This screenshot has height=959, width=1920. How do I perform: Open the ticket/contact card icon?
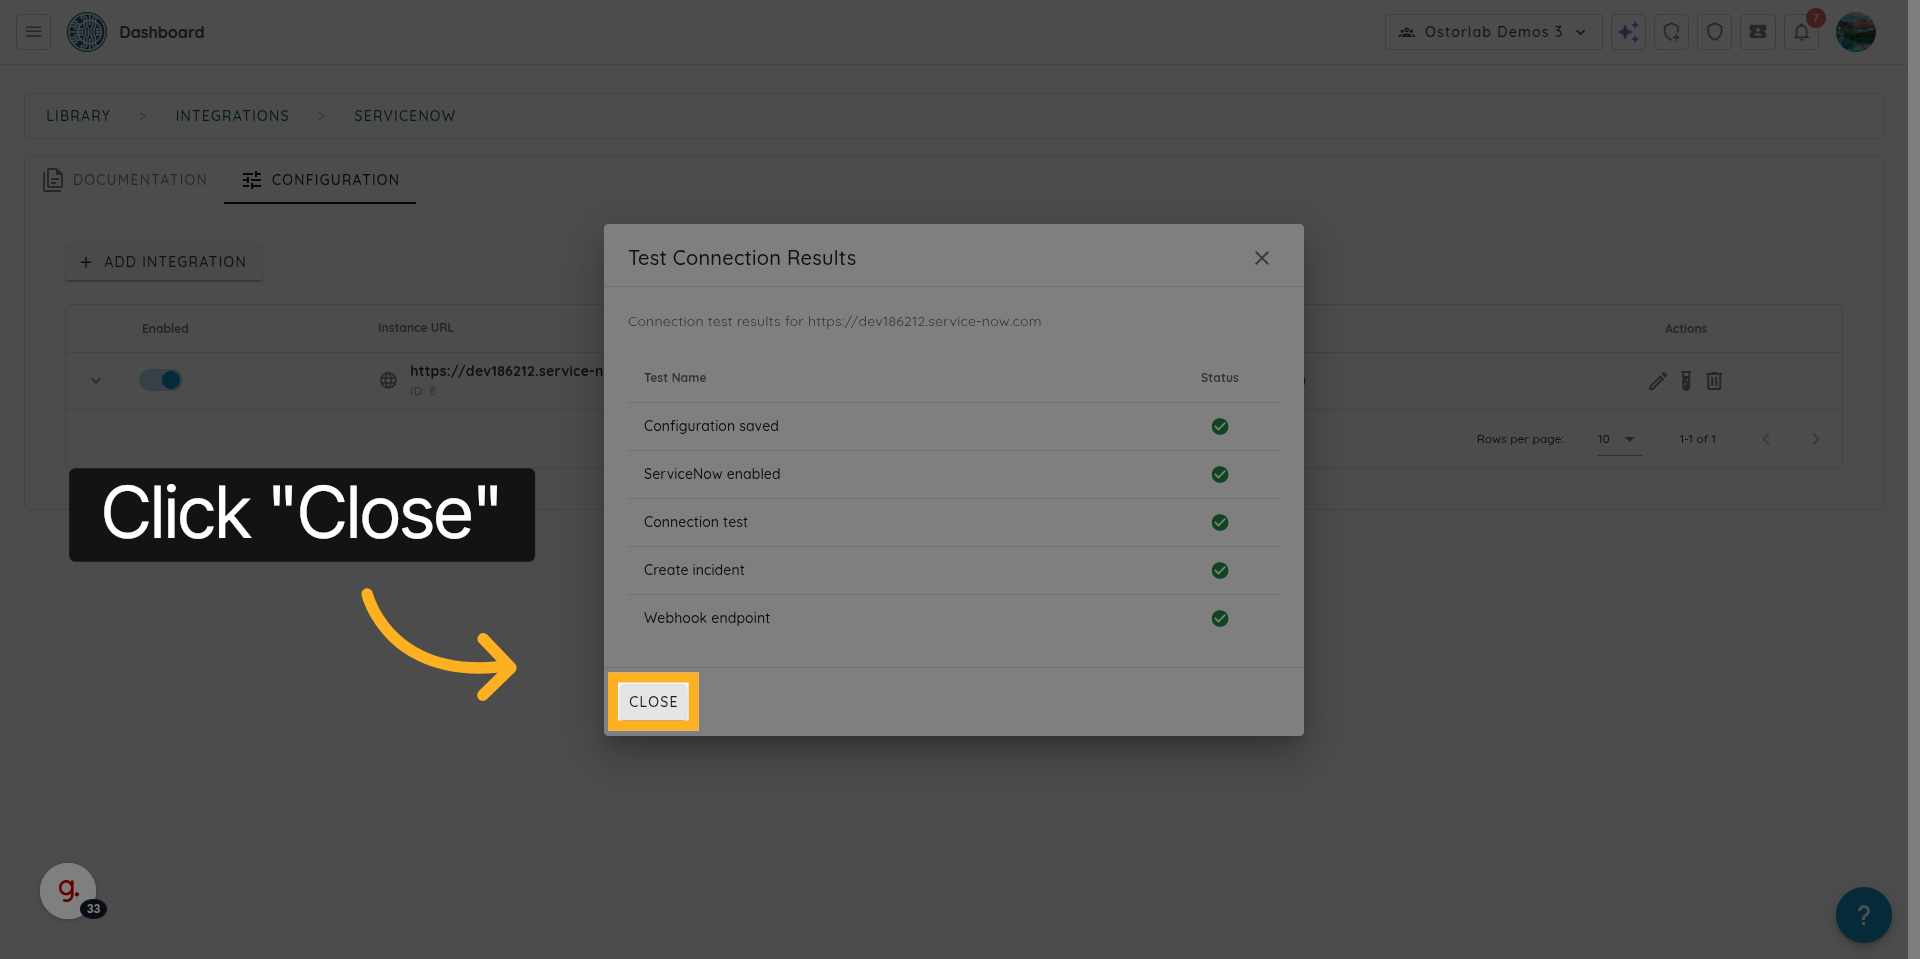1757,31
